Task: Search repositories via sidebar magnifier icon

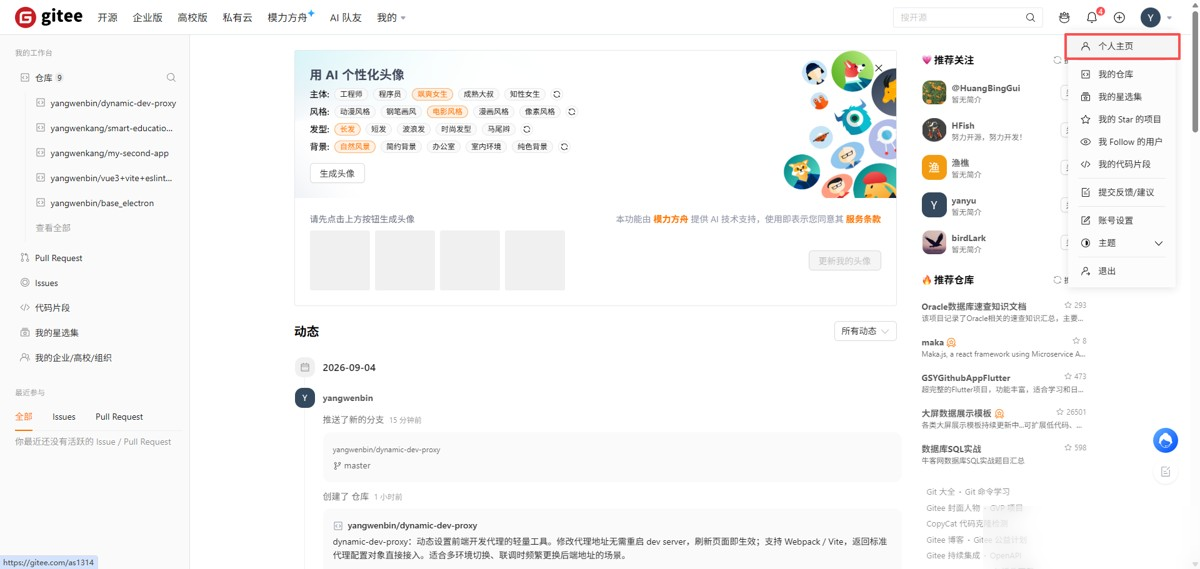Action: 171,77
